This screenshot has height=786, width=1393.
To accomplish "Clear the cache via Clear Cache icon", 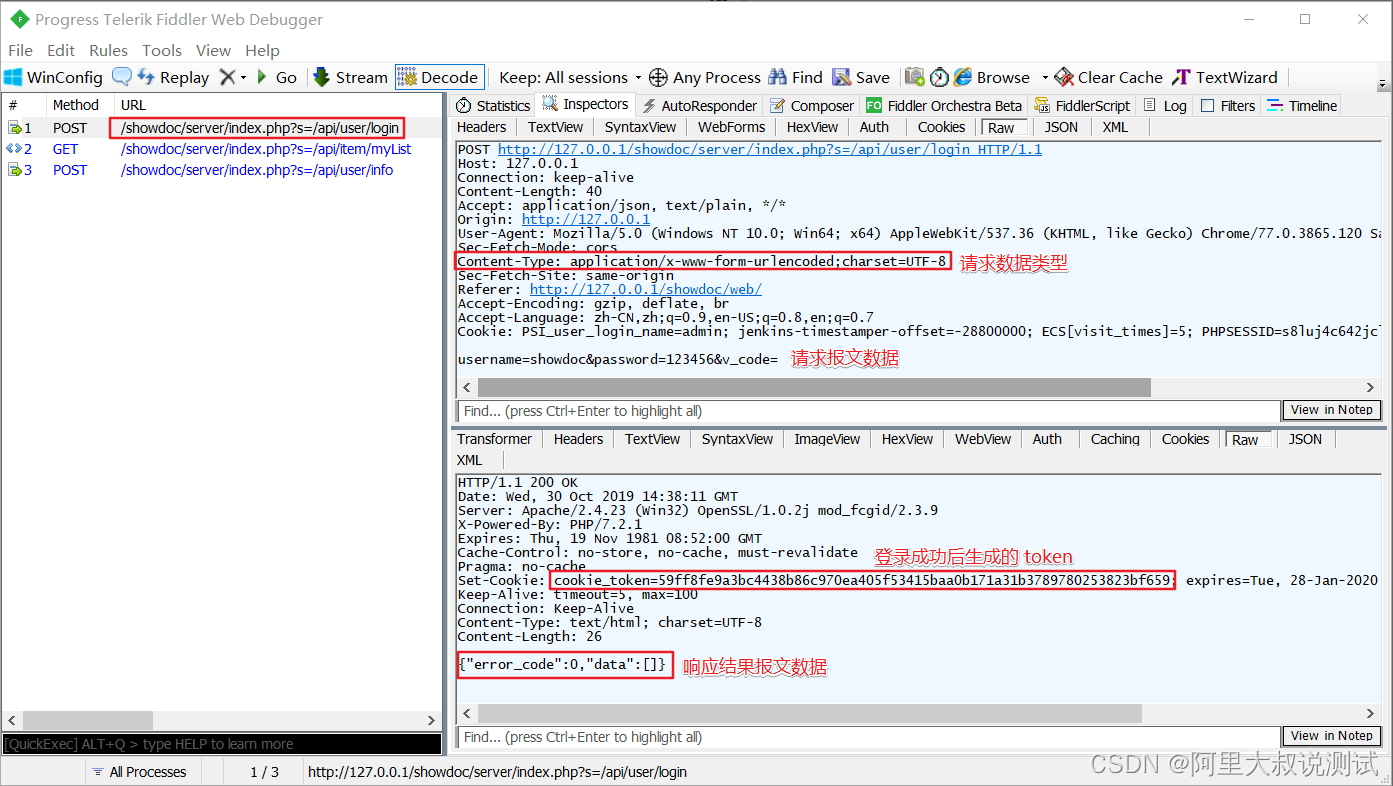I will pyautogui.click(x=1107, y=77).
